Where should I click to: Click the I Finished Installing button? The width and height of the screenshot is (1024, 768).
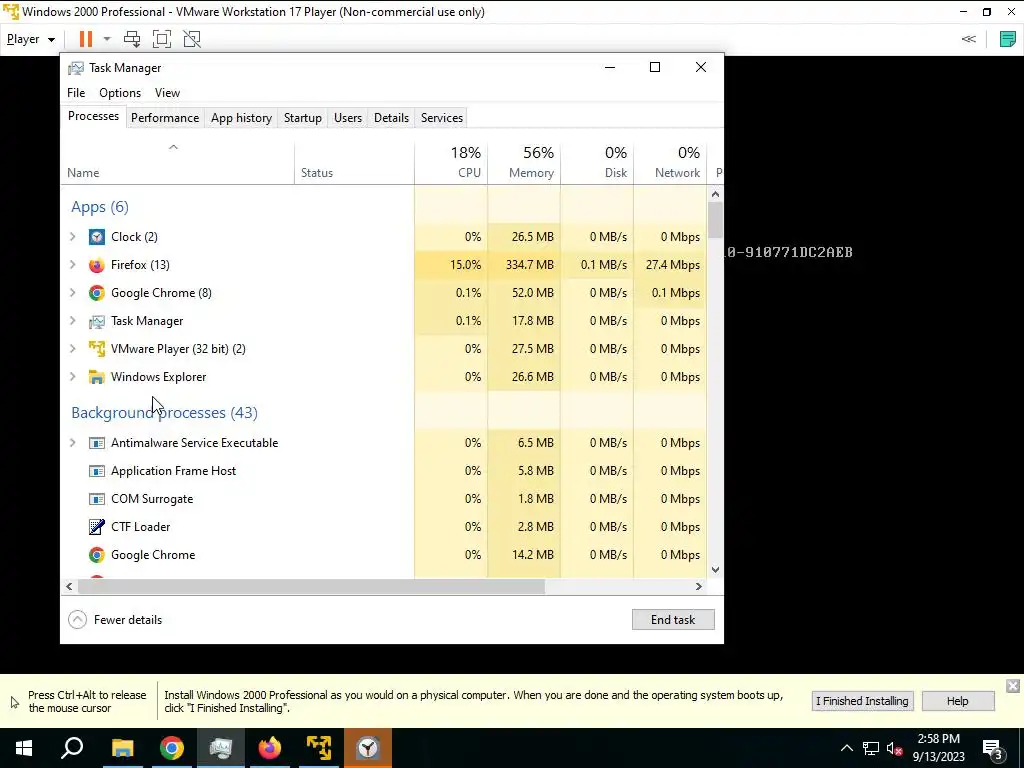[x=862, y=701]
